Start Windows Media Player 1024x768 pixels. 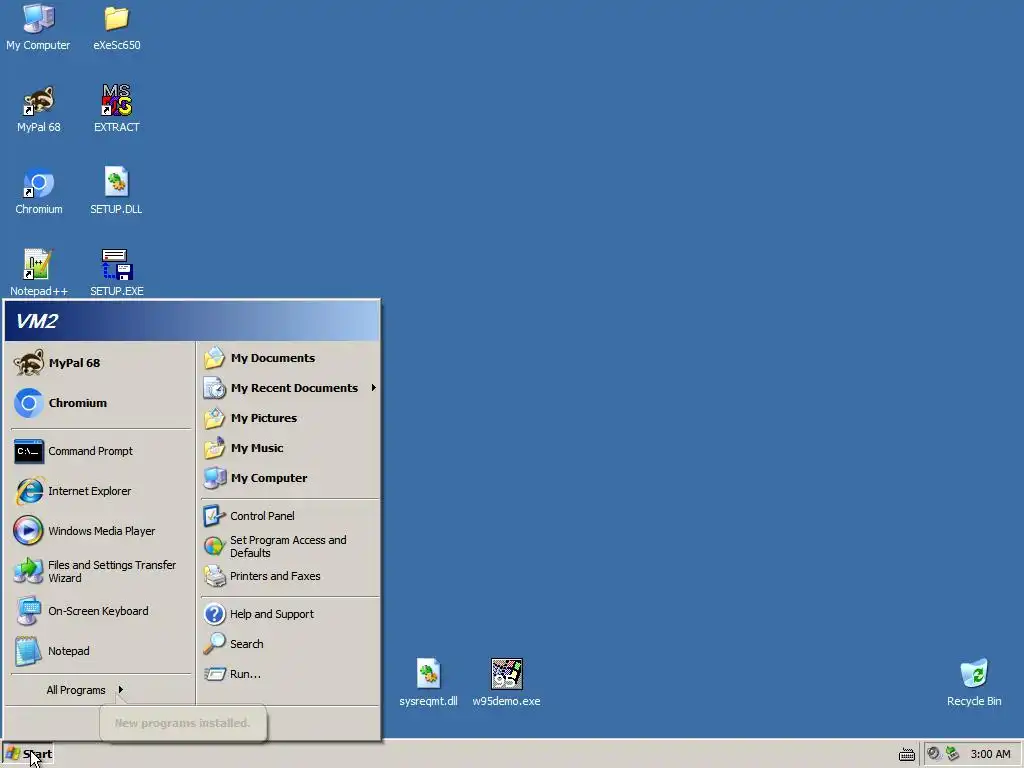[x=101, y=531]
